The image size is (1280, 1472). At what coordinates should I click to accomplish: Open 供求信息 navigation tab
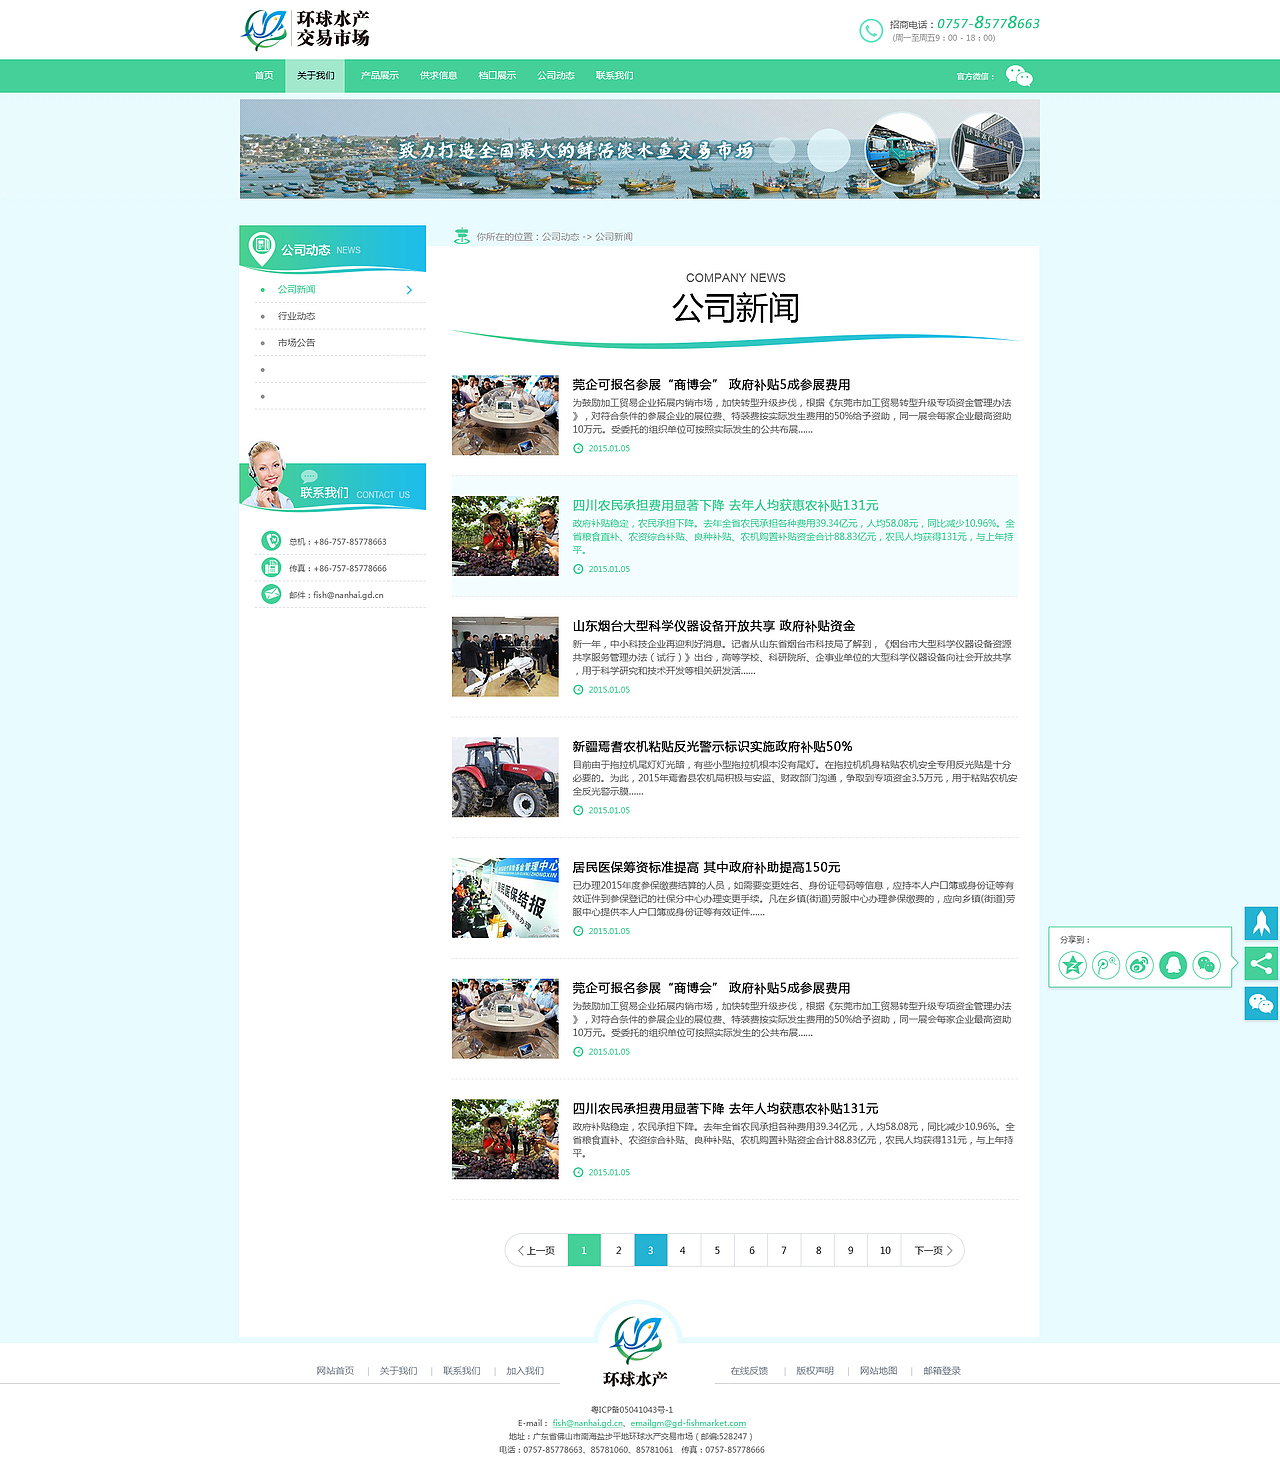439,76
